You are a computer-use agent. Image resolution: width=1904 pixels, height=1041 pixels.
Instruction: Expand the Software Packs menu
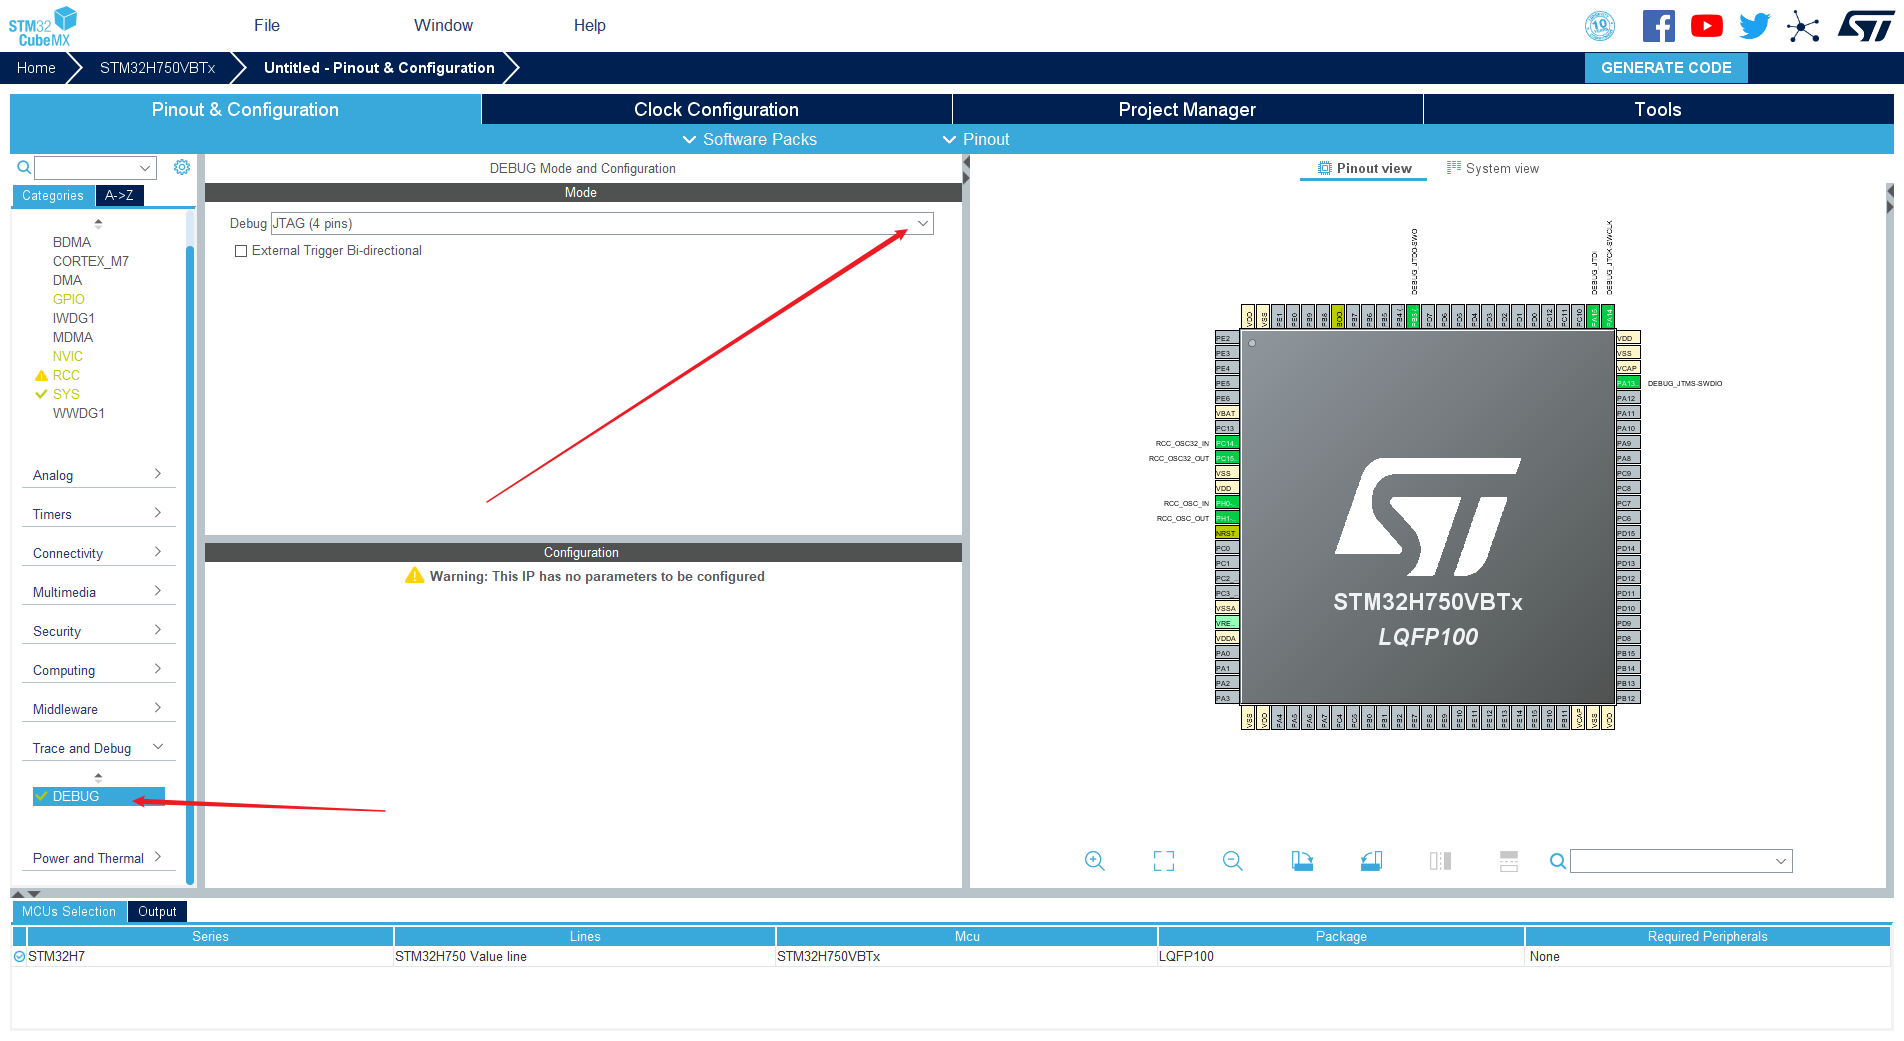tap(750, 139)
